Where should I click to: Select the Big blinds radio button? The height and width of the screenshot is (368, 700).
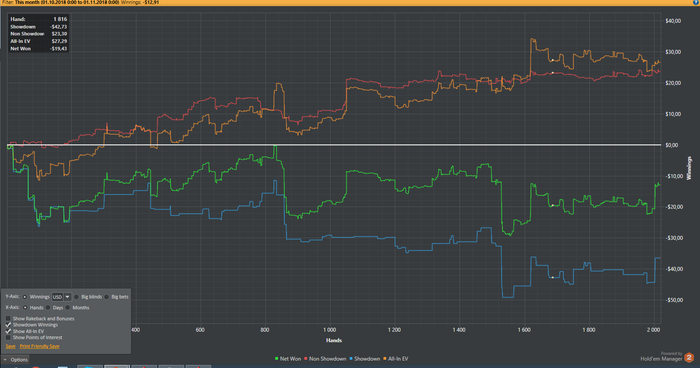pyautogui.click(x=76, y=297)
